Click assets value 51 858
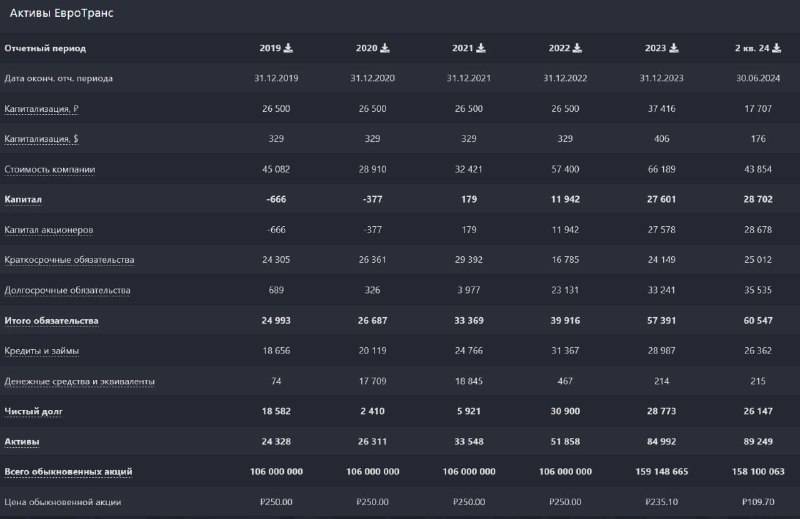Image resolution: width=800 pixels, height=519 pixels. (x=565, y=441)
